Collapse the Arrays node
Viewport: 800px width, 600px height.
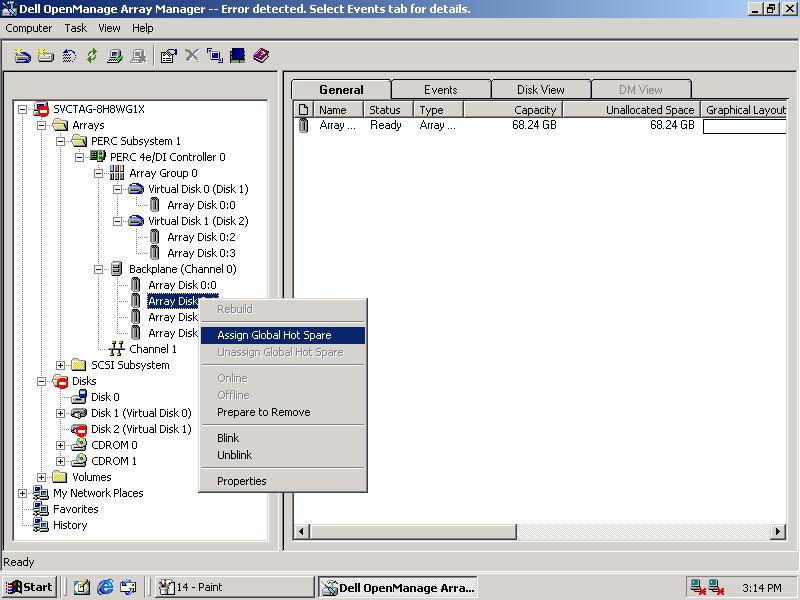41,125
